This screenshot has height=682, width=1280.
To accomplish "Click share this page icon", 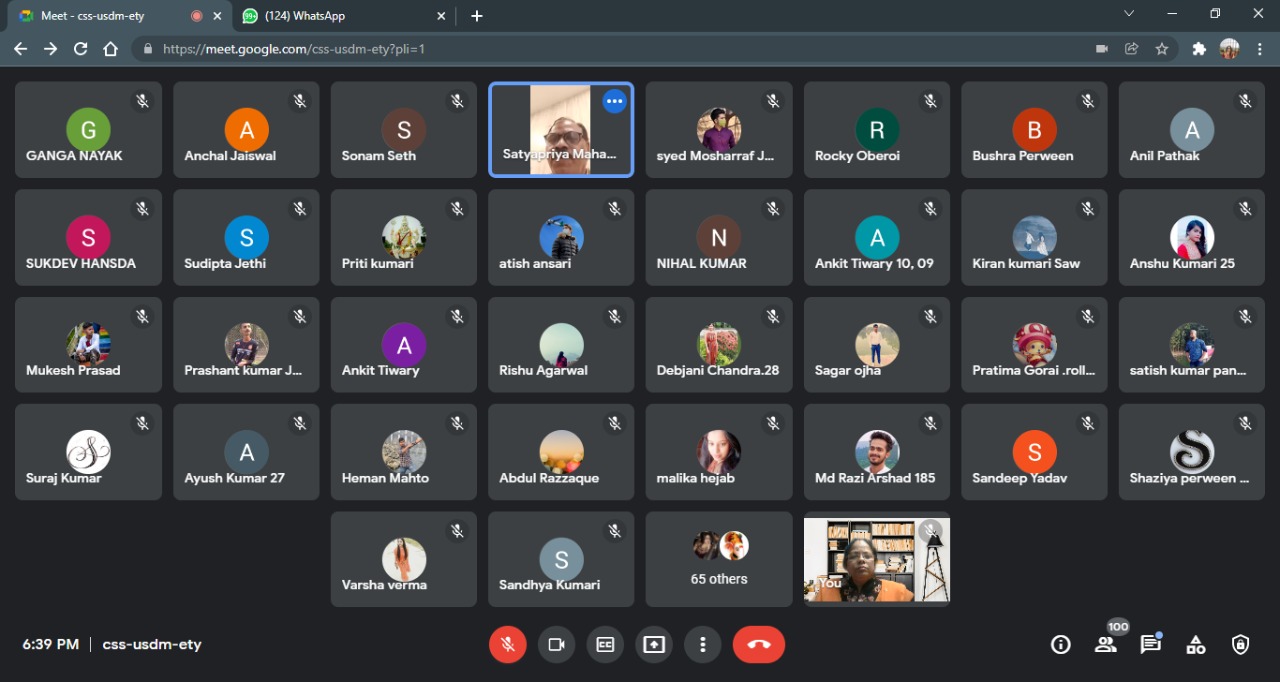I will (x=1131, y=48).
